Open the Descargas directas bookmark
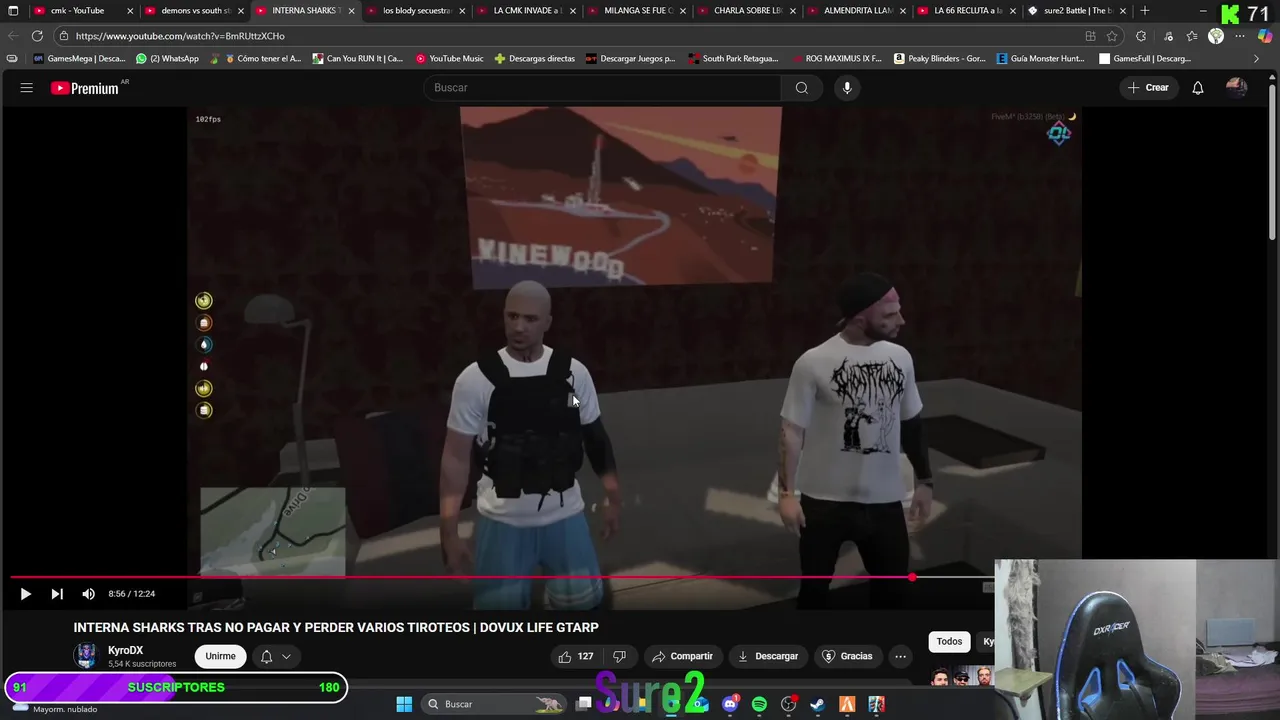 (535, 59)
